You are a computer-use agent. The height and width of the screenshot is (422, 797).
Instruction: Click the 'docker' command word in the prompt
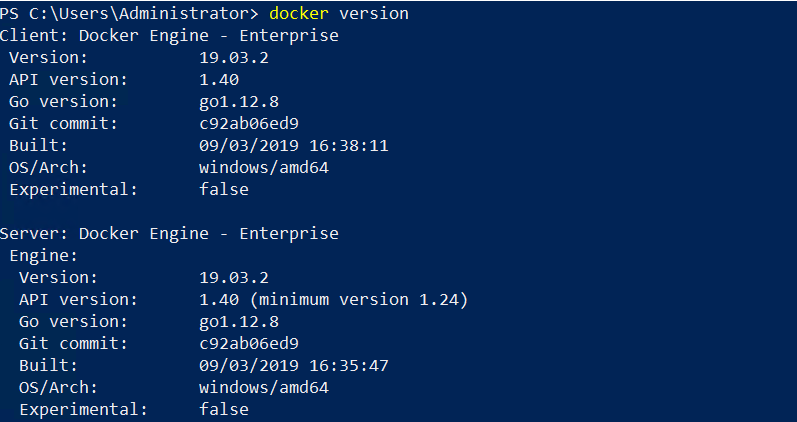point(299,13)
